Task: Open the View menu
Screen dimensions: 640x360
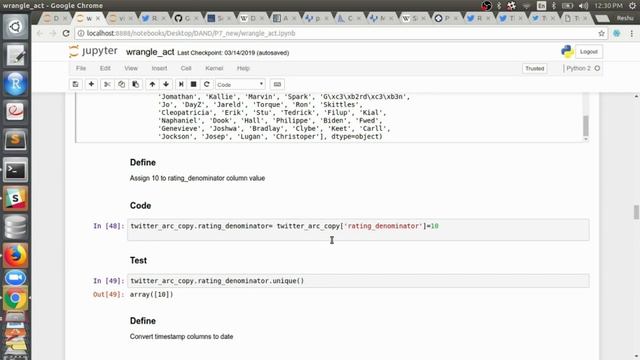Action: (x=131, y=68)
